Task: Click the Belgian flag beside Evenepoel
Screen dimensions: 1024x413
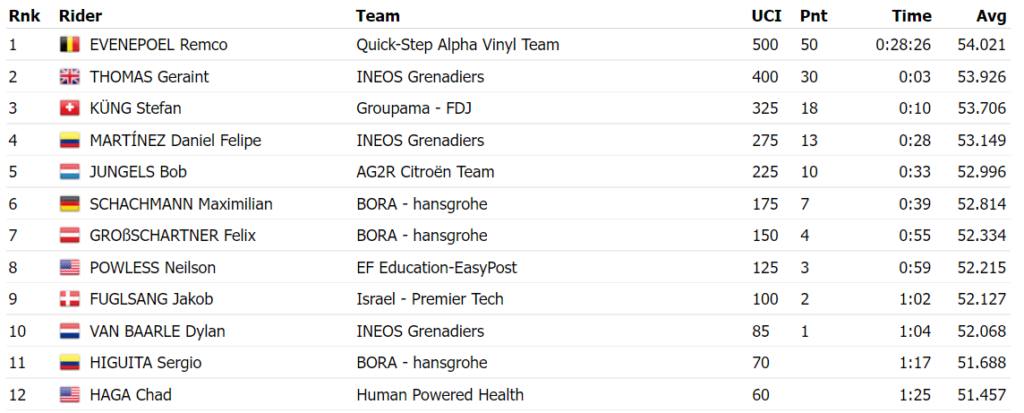Action: (69, 45)
